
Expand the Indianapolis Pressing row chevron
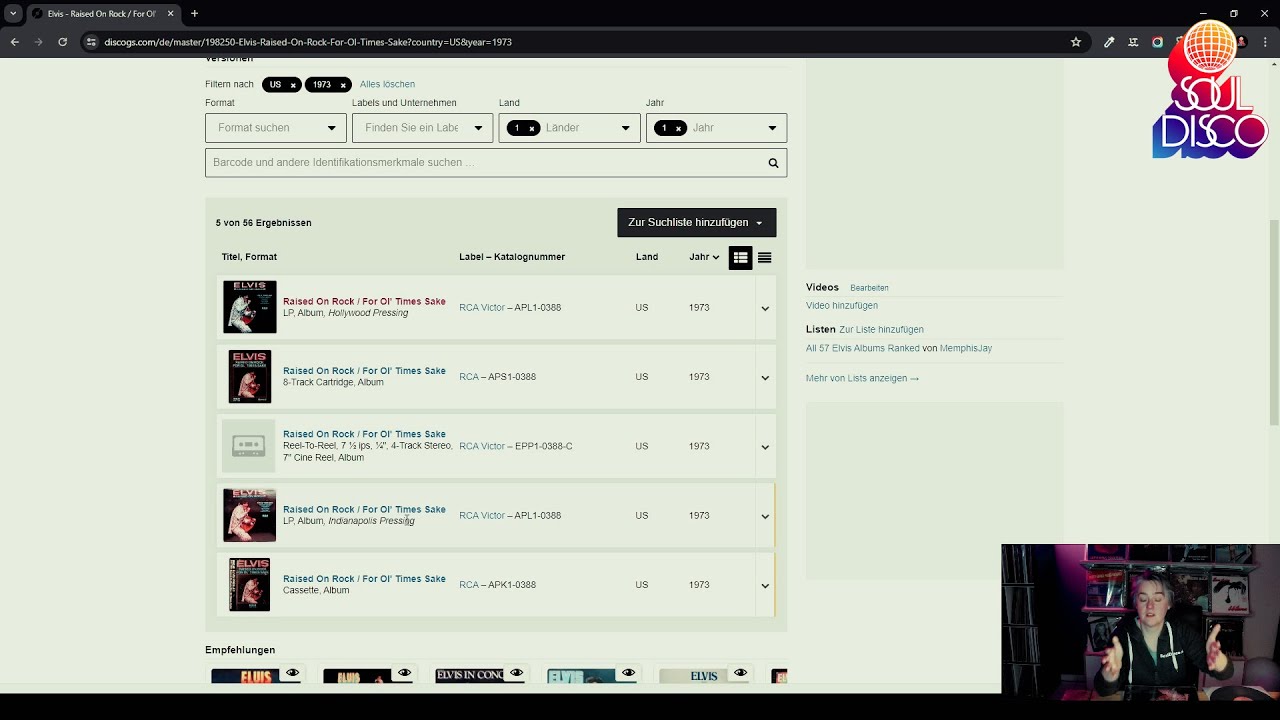765,517
